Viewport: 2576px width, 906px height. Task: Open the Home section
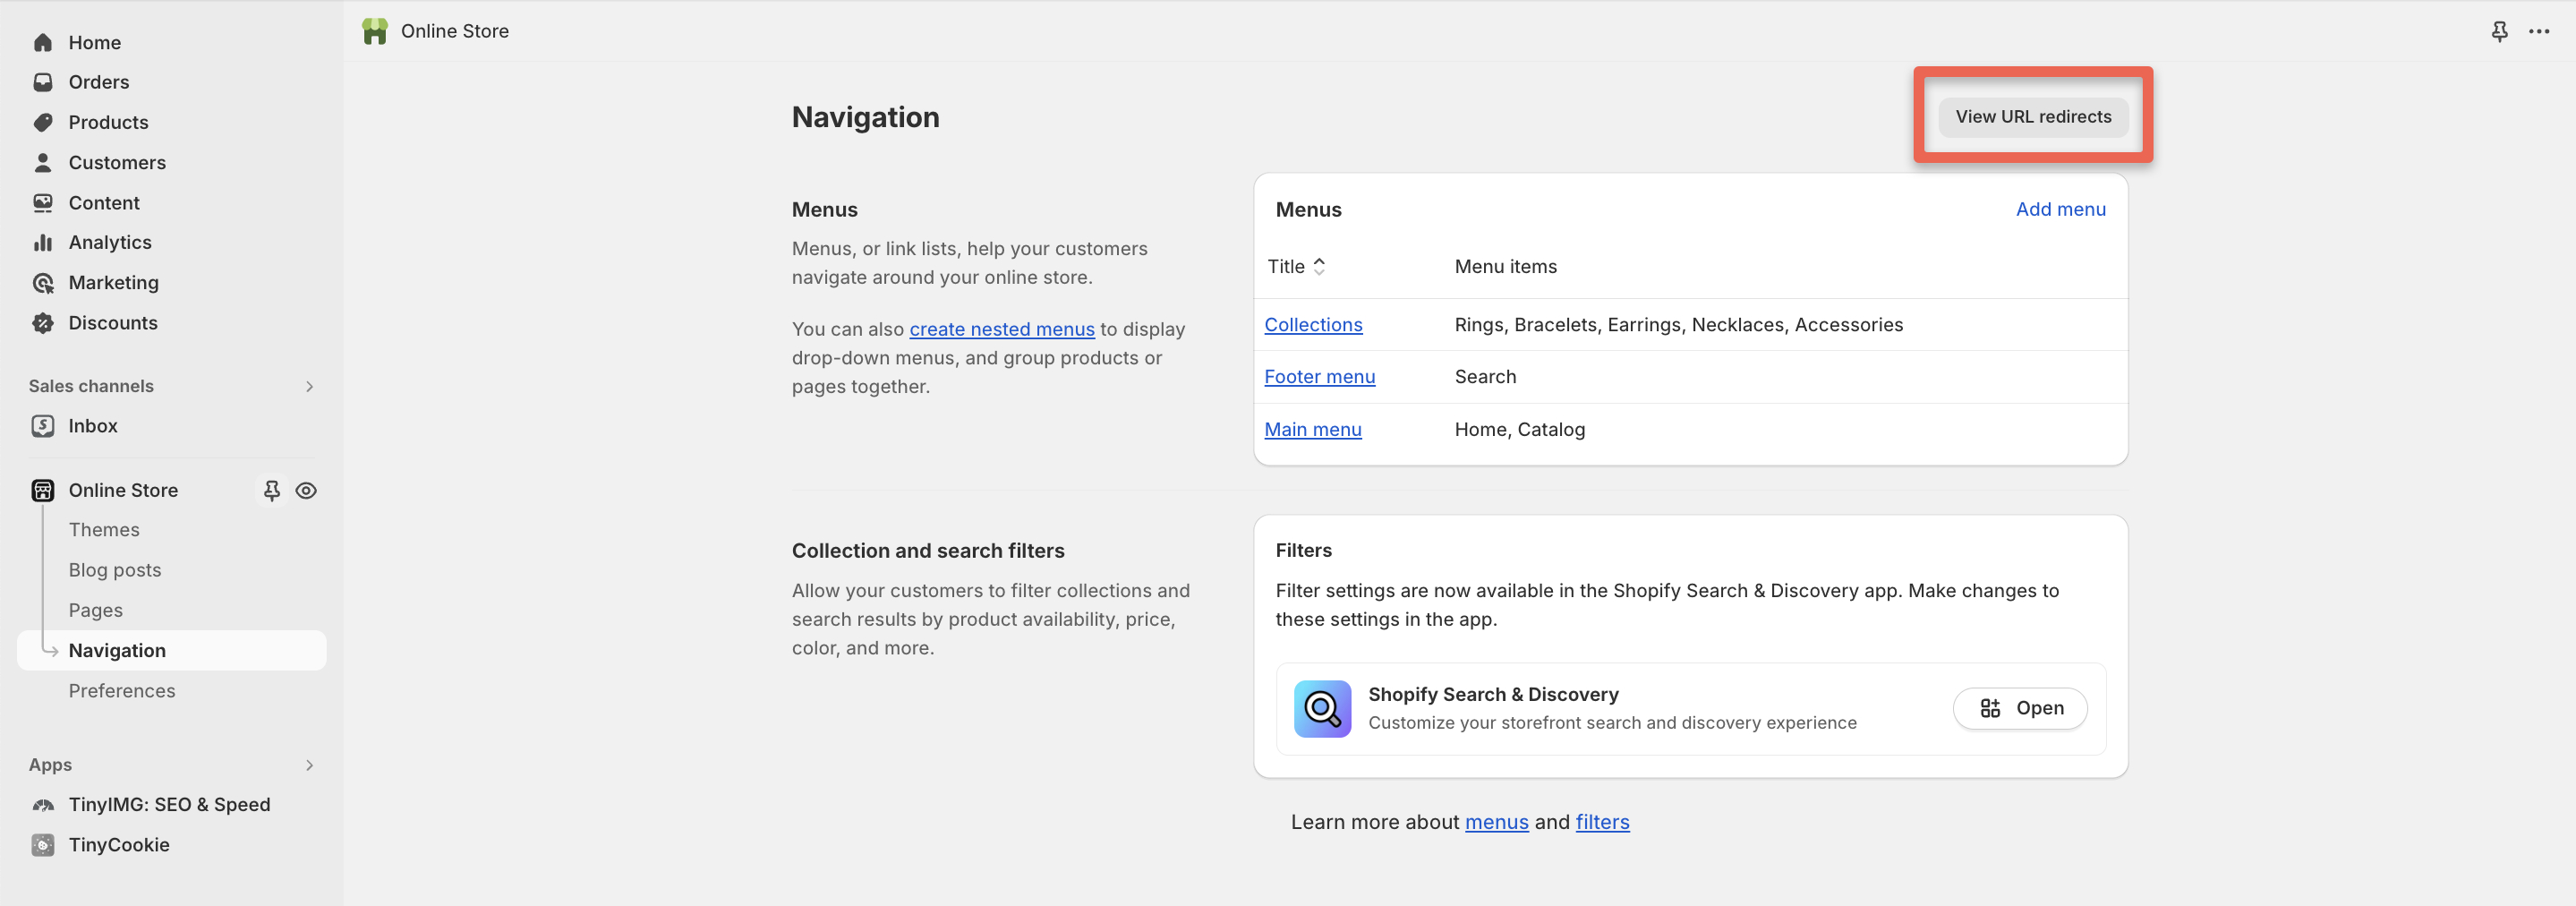(94, 42)
